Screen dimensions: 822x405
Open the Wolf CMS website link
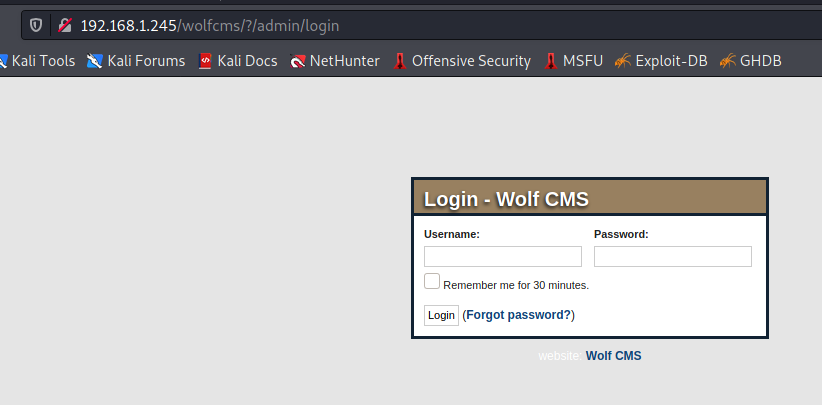[613, 355]
